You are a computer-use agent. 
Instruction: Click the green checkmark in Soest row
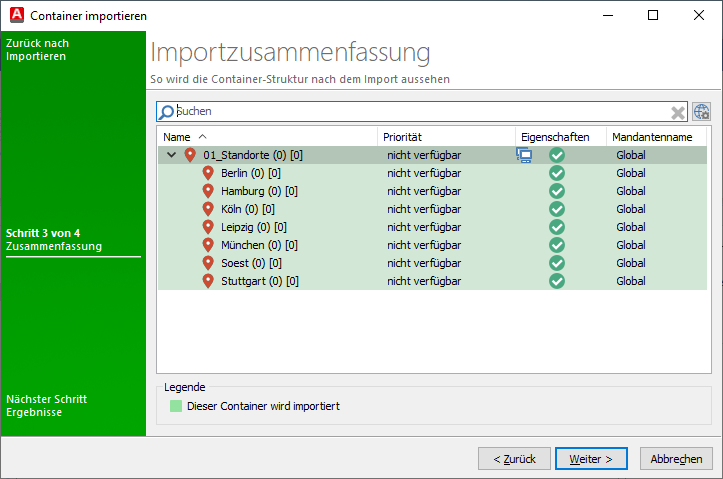click(x=557, y=263)
